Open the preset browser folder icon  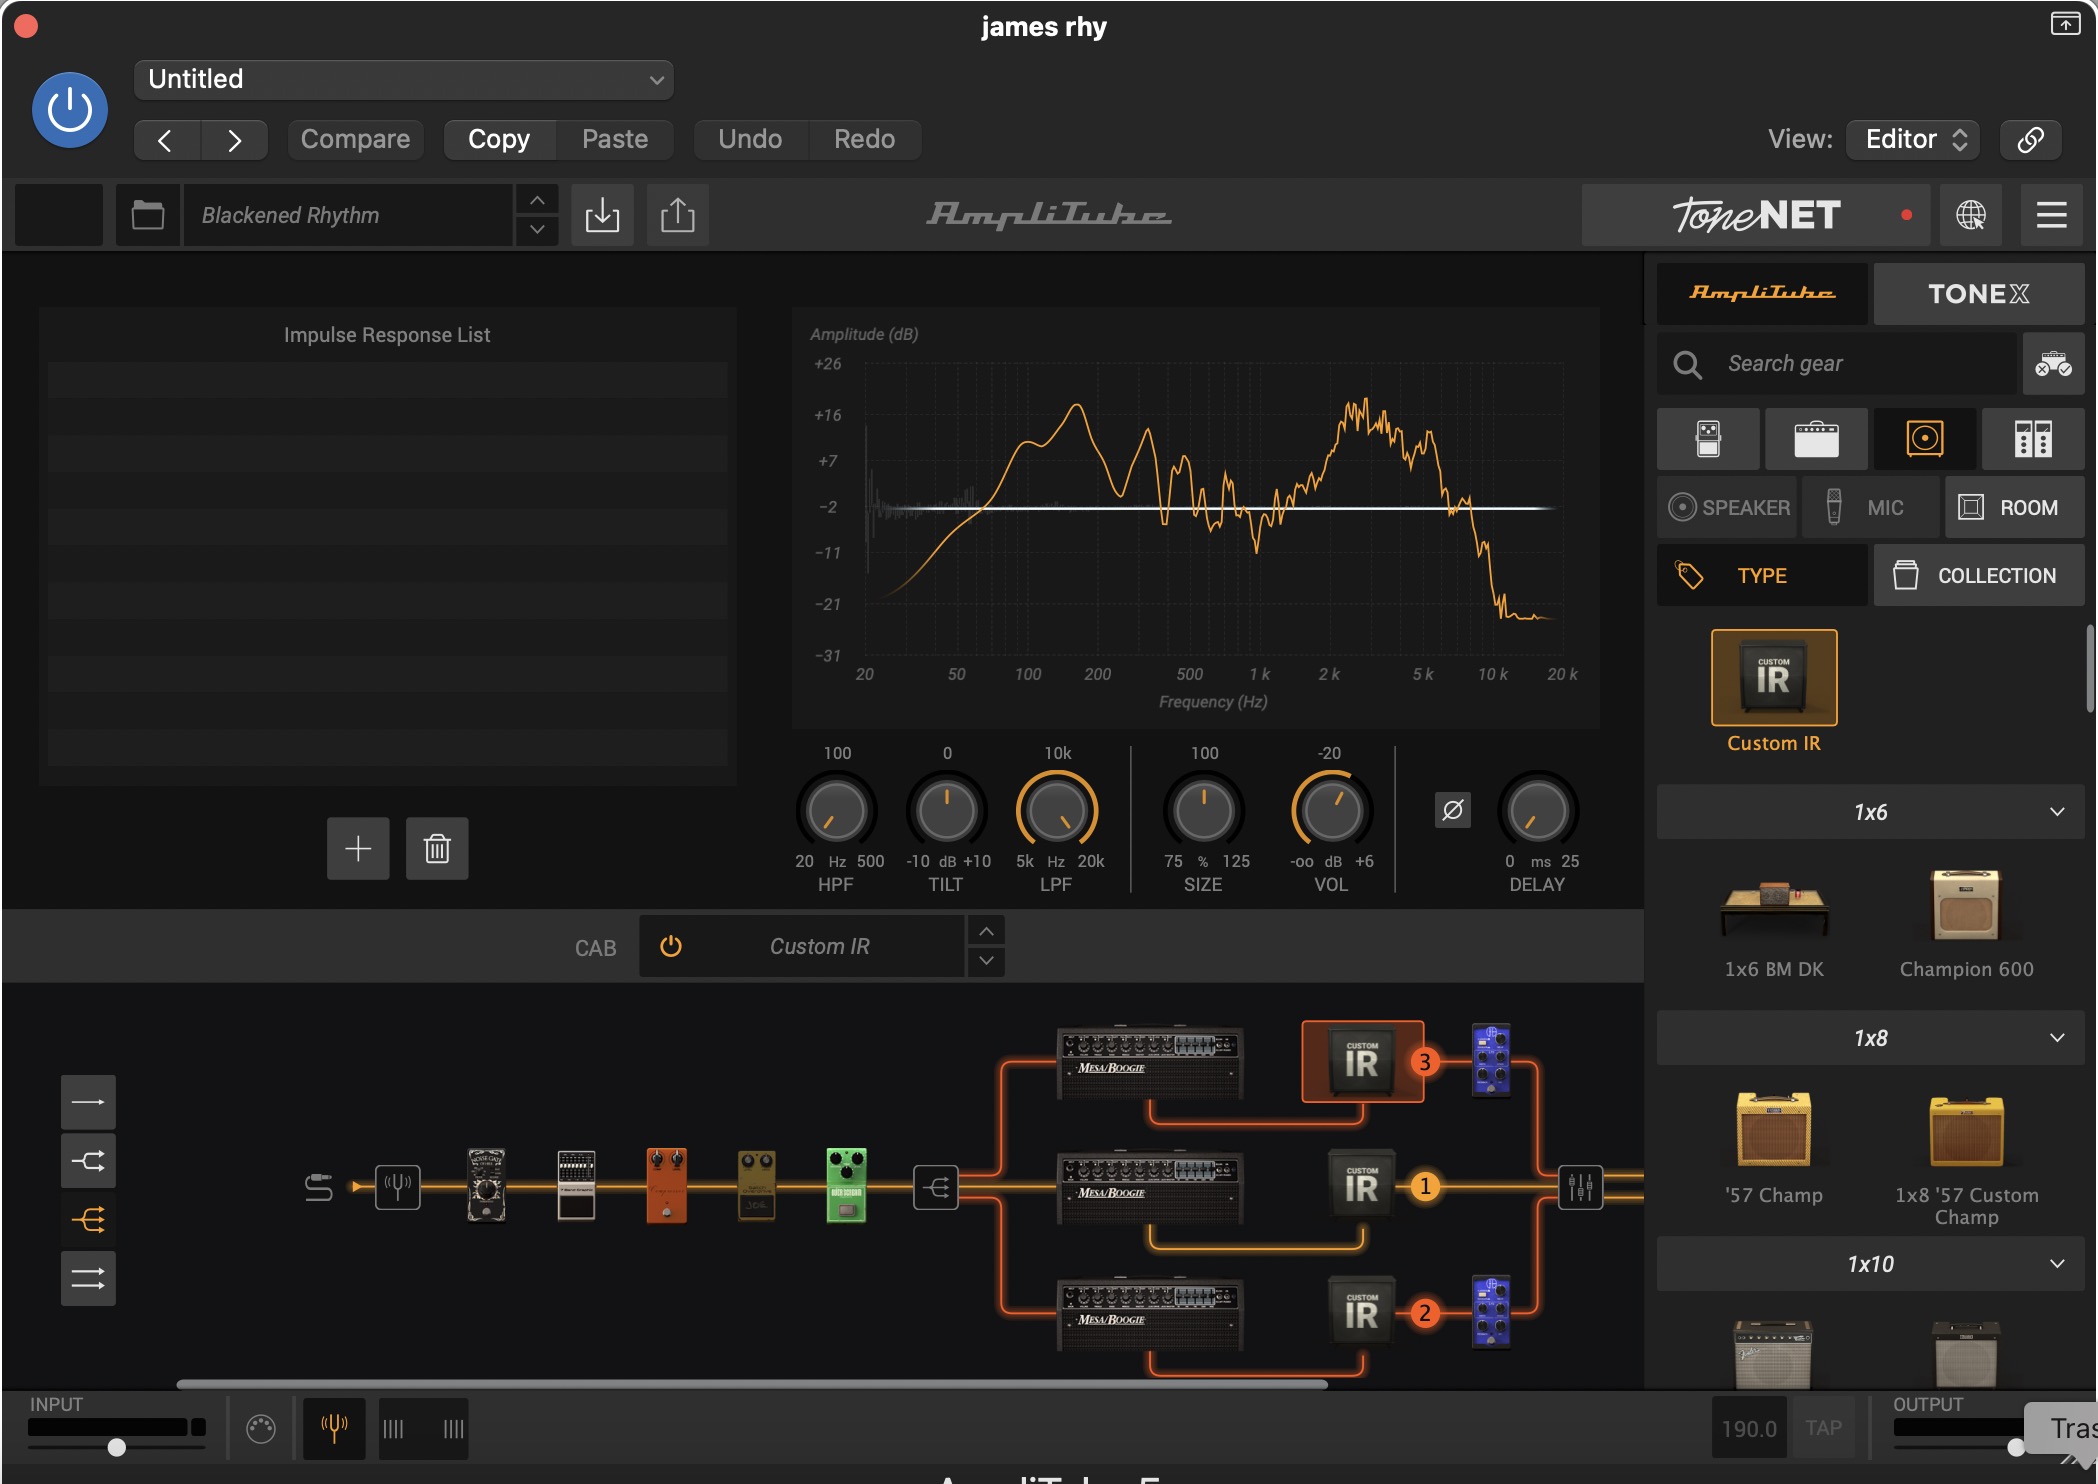coord(148,215)
